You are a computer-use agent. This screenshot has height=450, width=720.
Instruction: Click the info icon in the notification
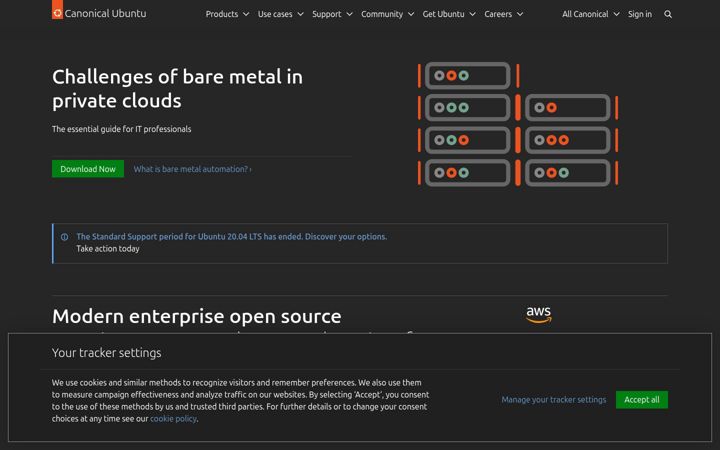click(x=65, y=237)
